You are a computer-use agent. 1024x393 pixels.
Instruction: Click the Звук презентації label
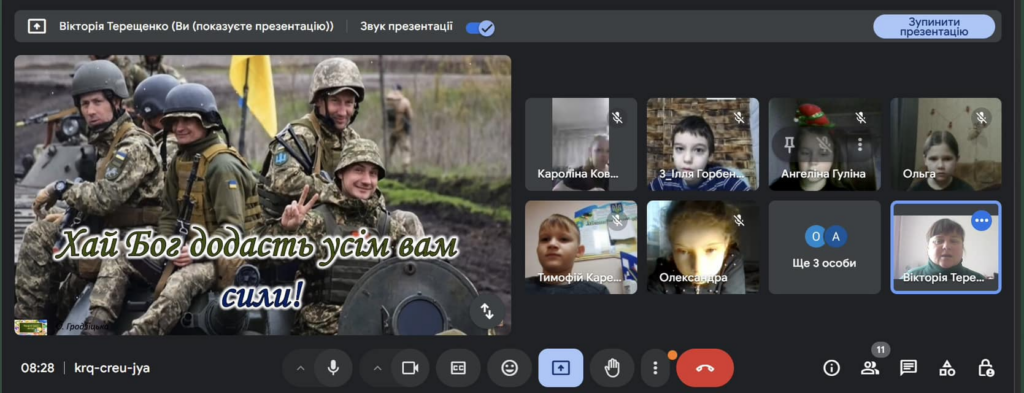click(x=406, y=27)
